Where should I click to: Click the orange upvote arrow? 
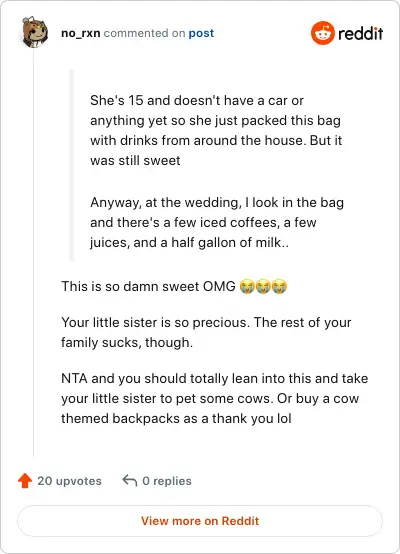click(25, 481)
